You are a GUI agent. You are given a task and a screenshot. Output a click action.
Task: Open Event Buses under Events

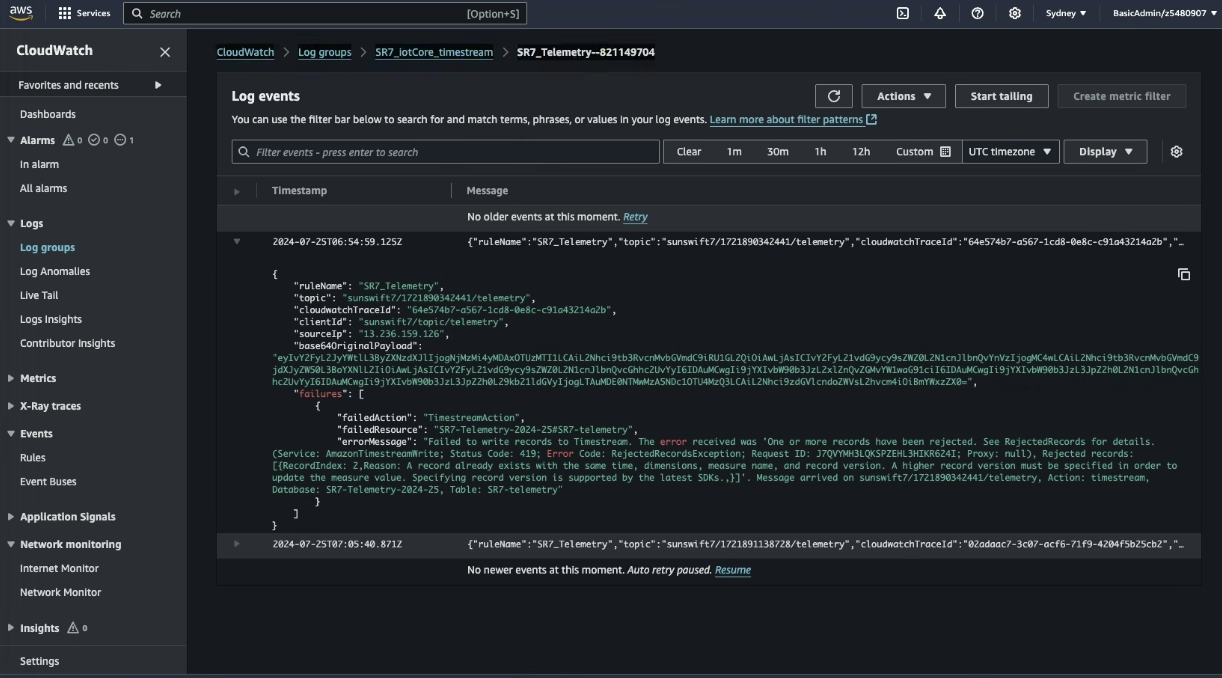pyautogui.click(x=48, y=481)
